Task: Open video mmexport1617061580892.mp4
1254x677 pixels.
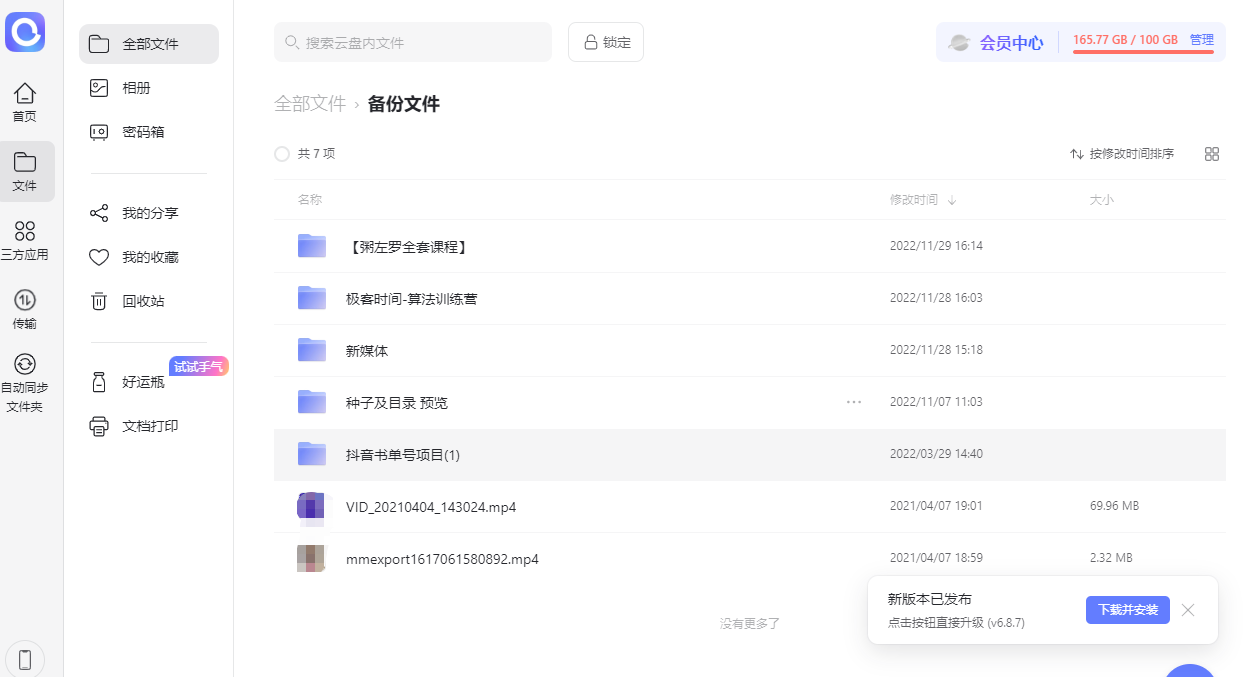Action: pos(442,559)
